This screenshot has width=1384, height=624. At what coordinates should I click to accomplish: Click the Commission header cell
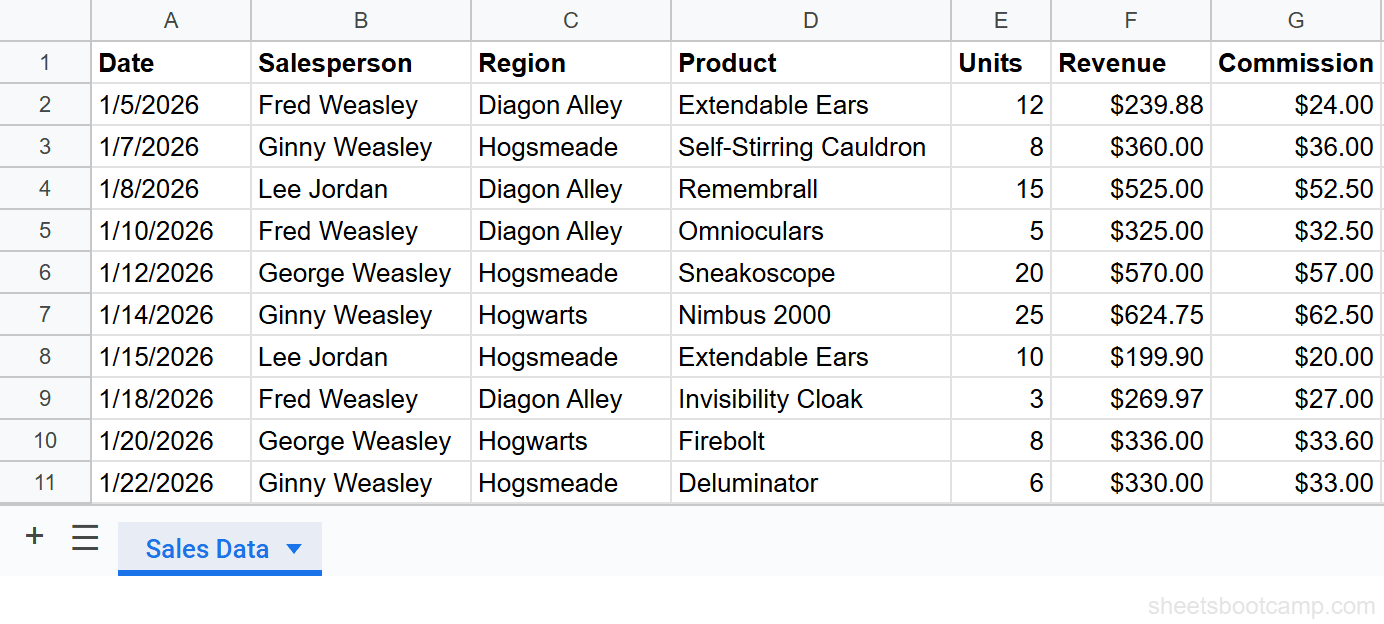point(1295,62)
